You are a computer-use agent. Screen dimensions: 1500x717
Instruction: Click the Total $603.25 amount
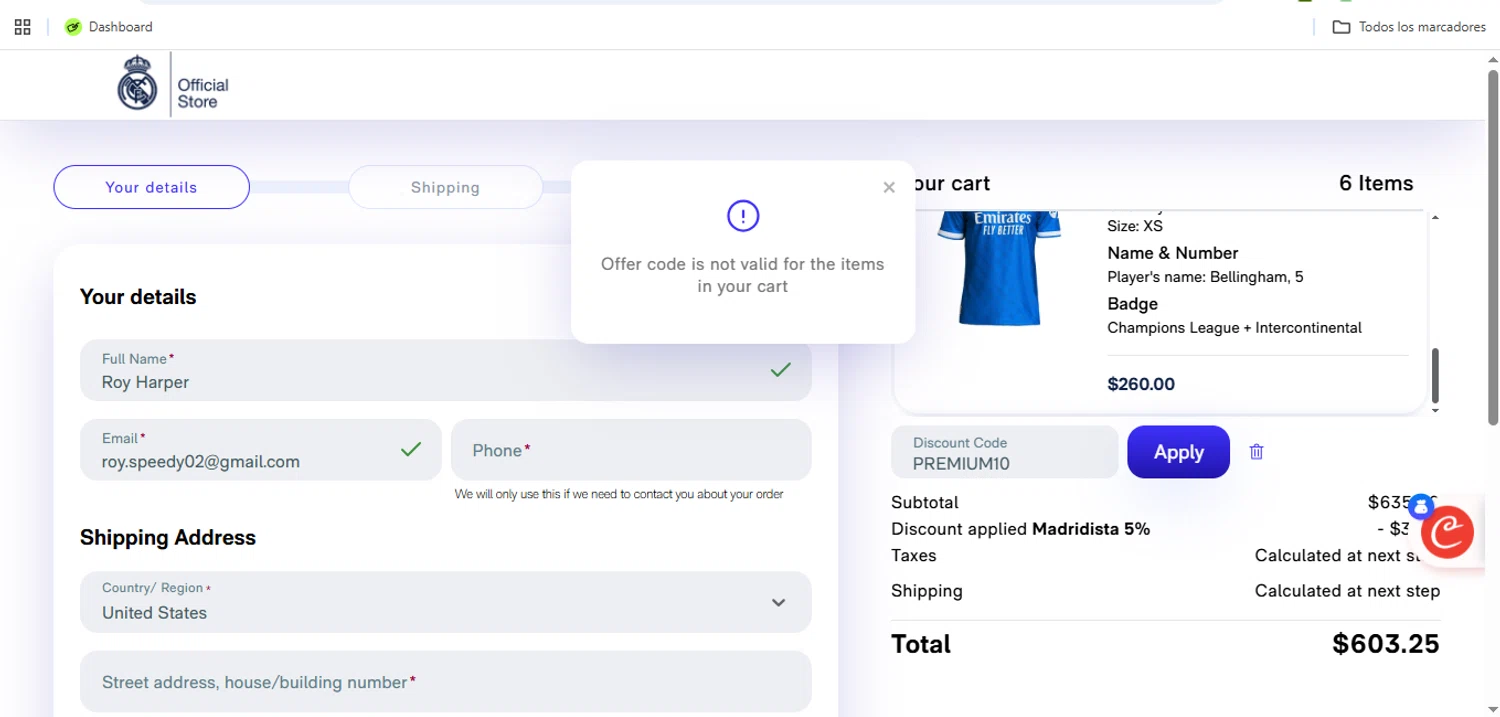(1385, 644)
